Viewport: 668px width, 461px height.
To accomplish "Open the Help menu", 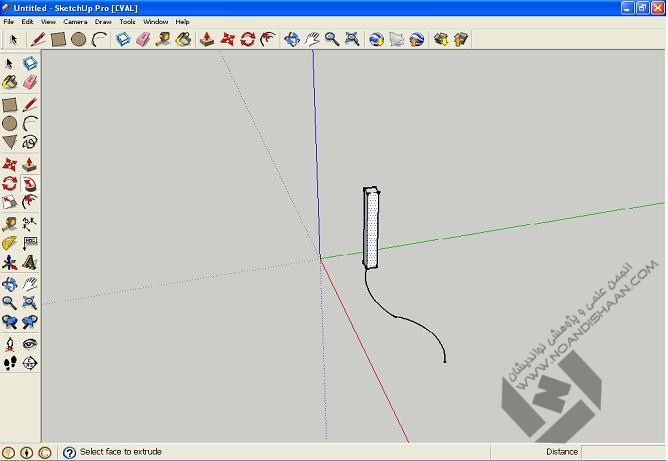I will [x=182, y=21].
